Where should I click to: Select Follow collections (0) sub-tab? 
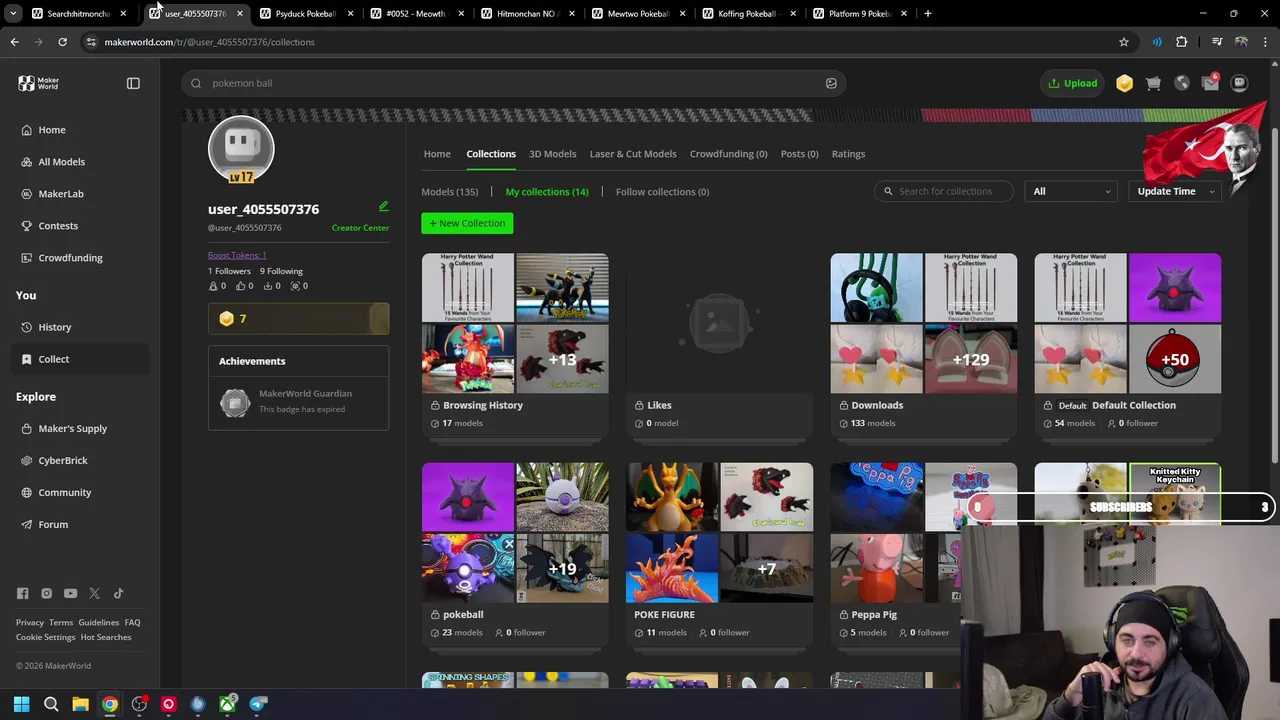coord(662,192)
